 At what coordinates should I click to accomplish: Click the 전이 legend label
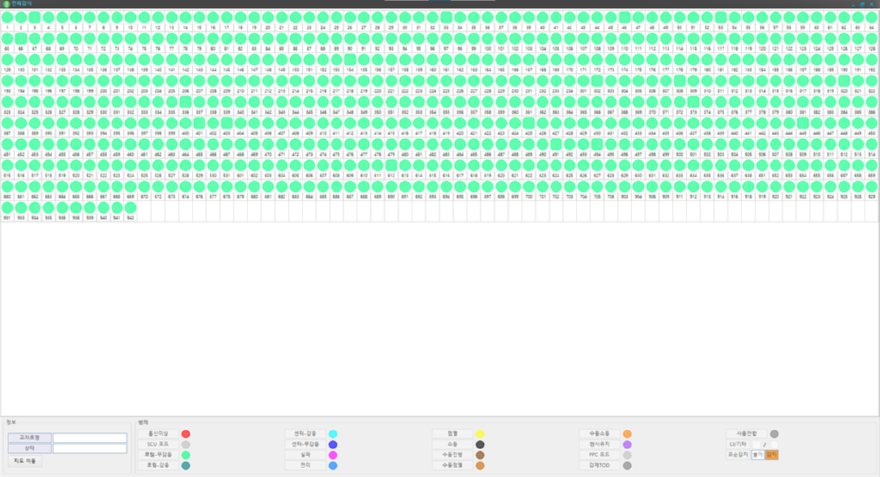(x=305, y=465)
